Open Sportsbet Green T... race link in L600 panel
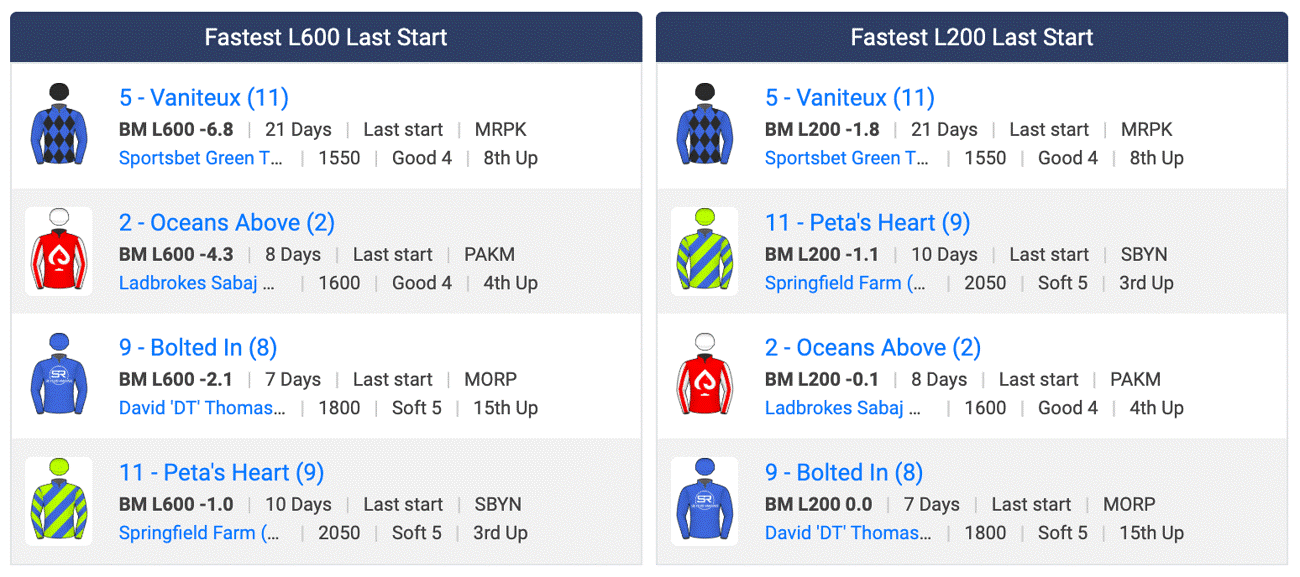 tap(201, 158)
